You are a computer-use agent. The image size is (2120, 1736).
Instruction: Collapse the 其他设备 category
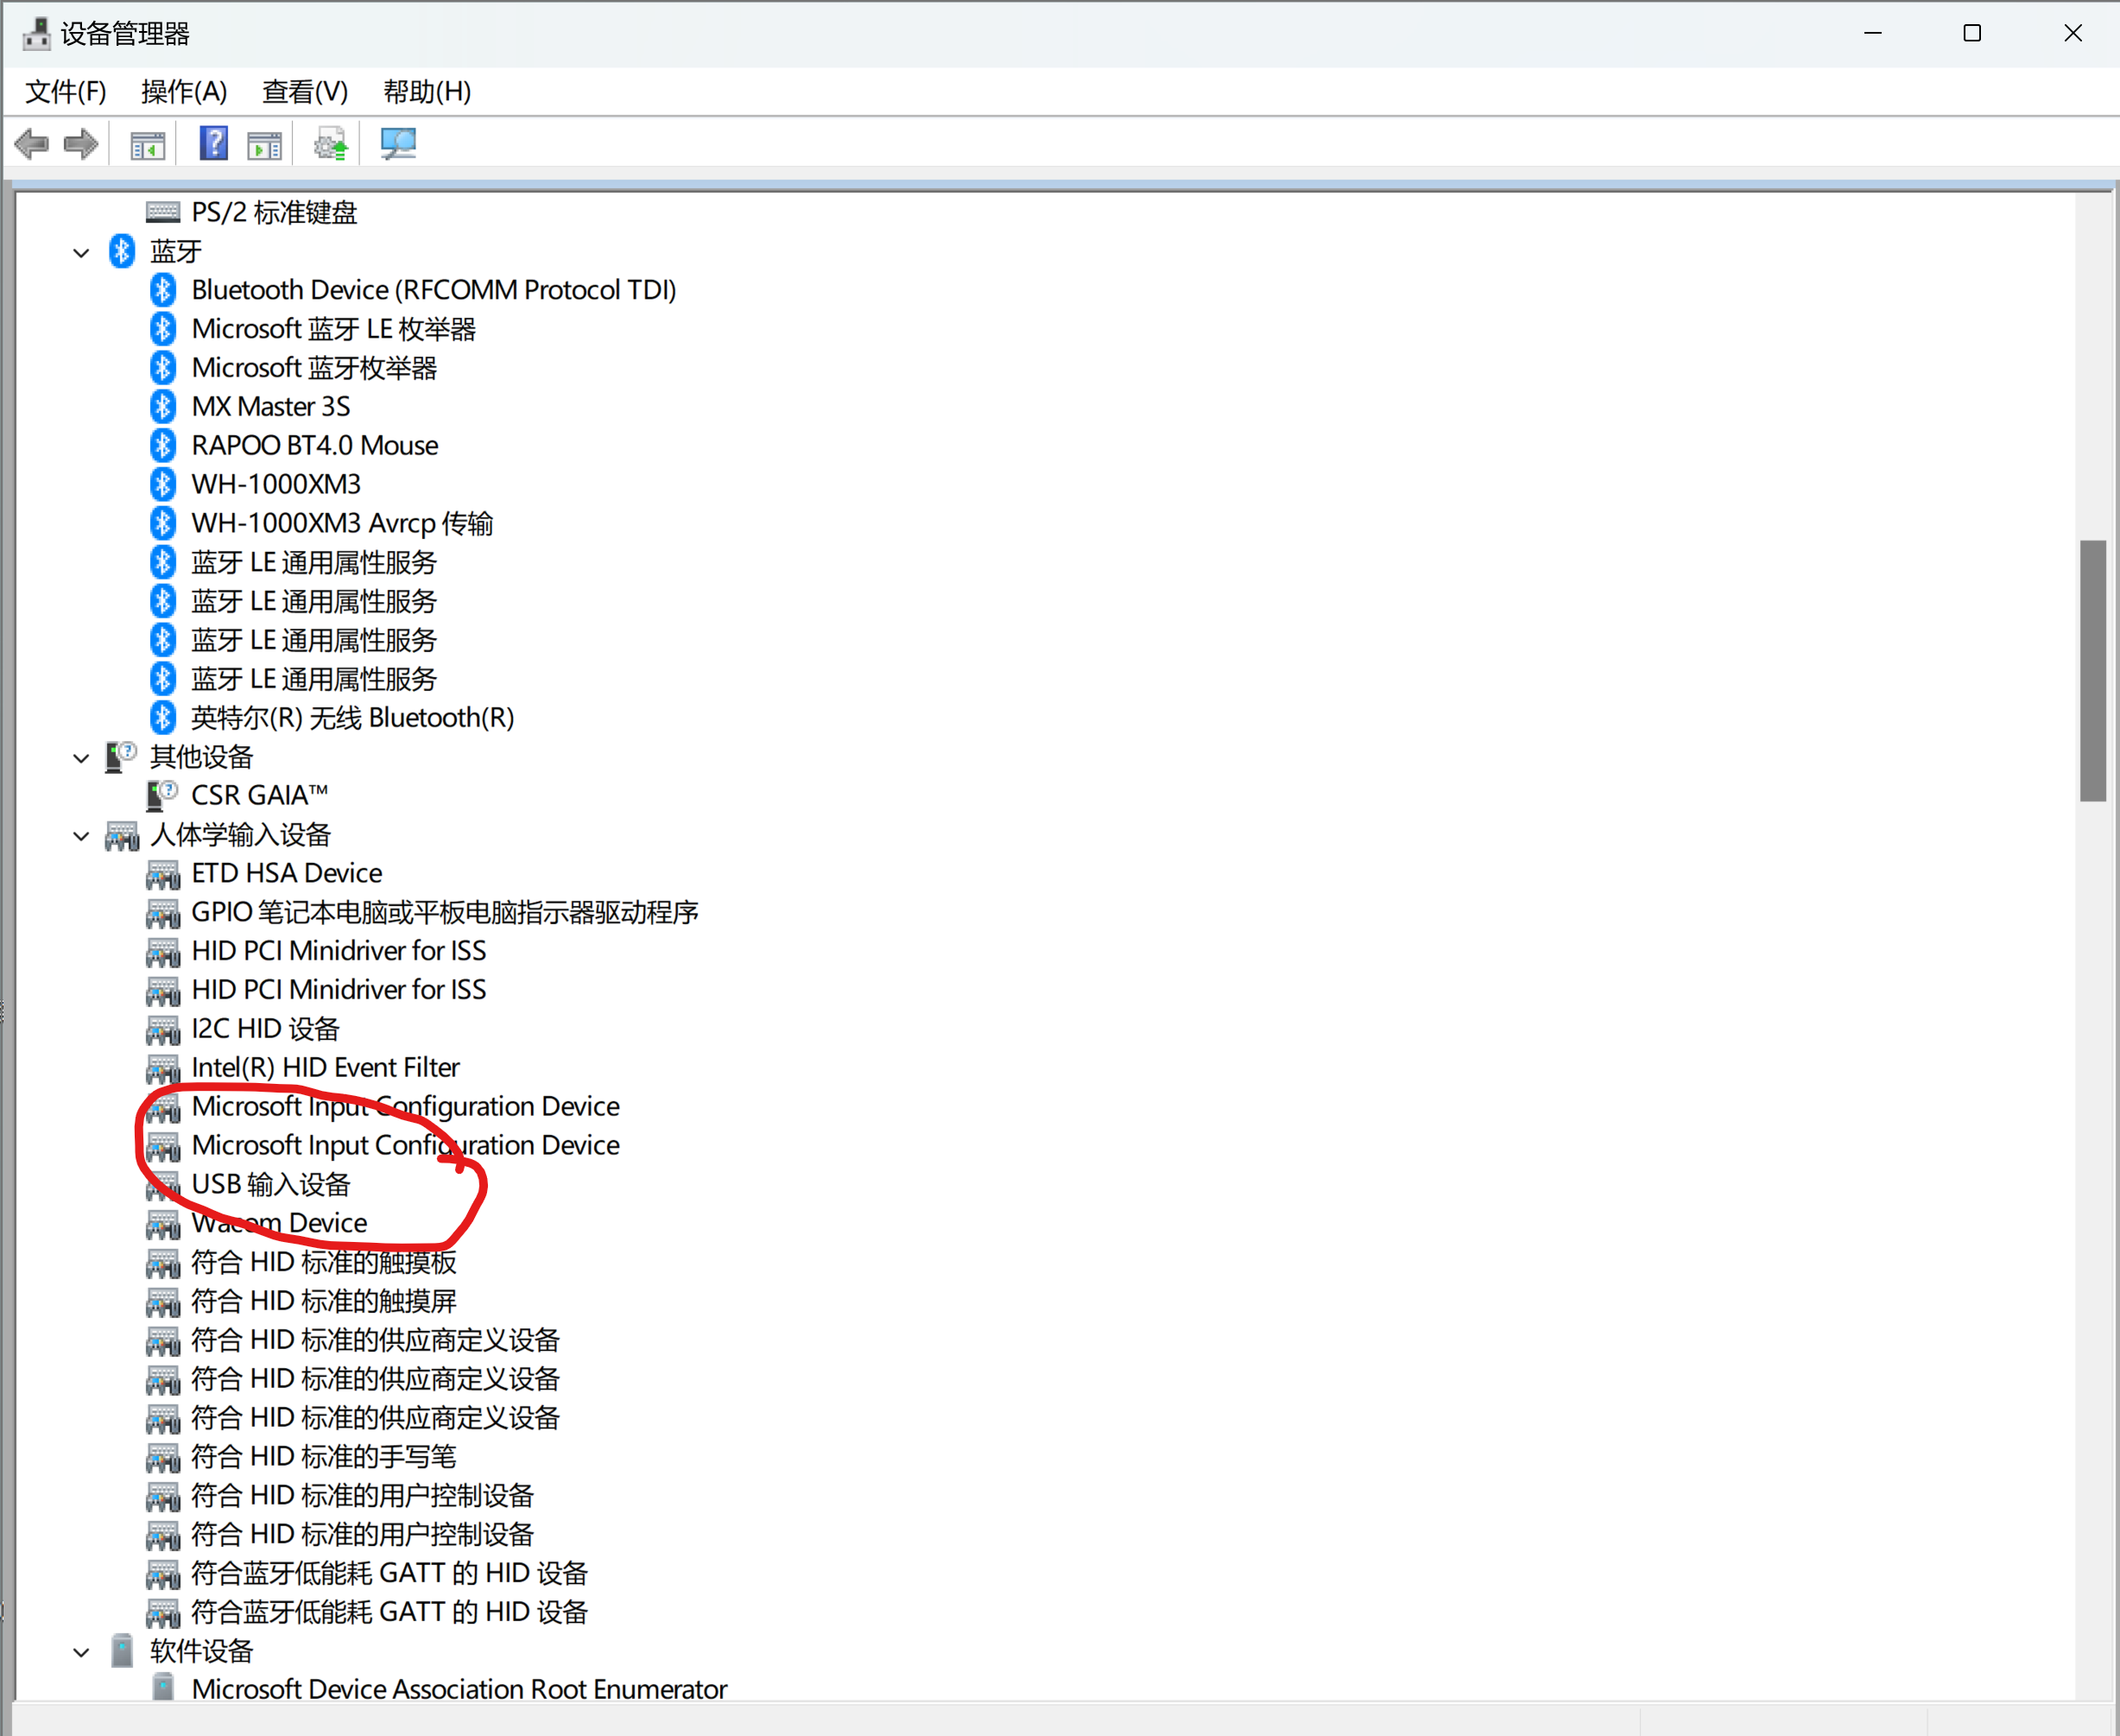point(81,758)
